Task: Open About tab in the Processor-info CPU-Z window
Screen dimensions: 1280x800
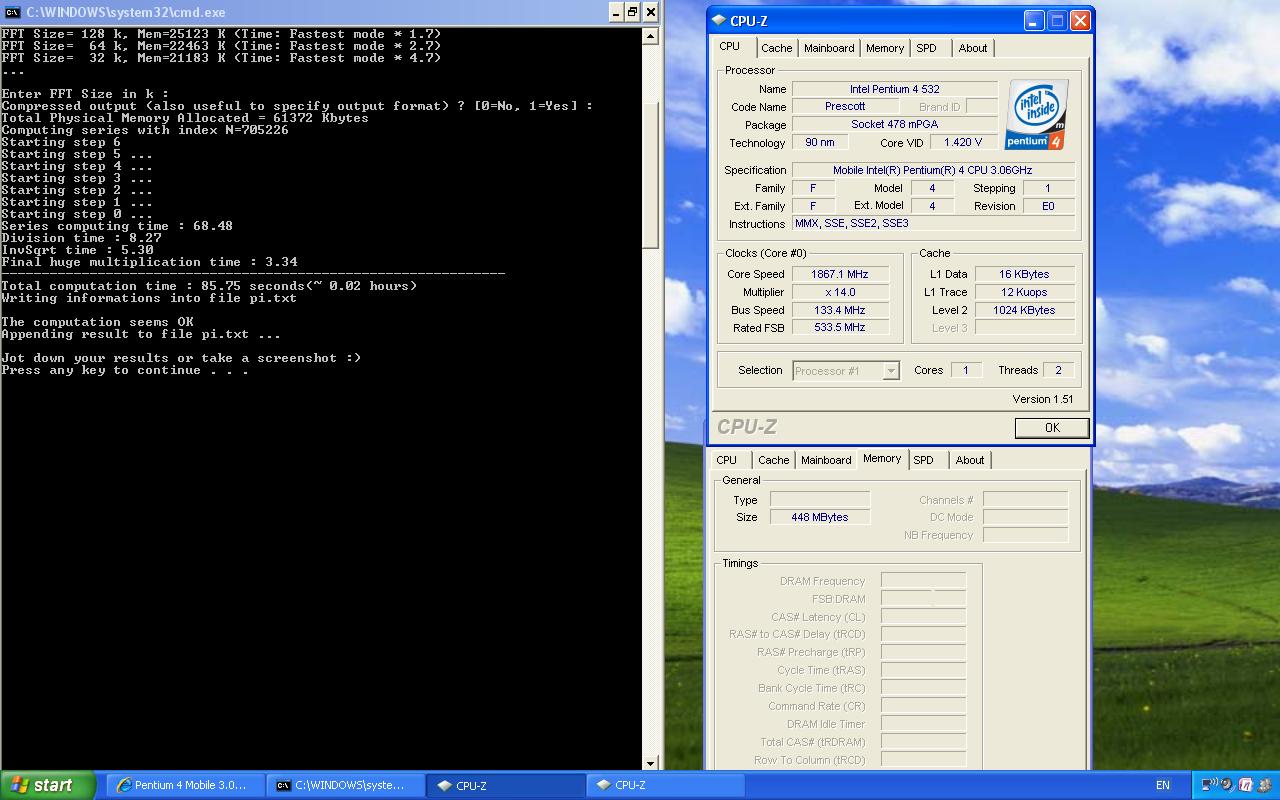Action: tap(973, 48)
